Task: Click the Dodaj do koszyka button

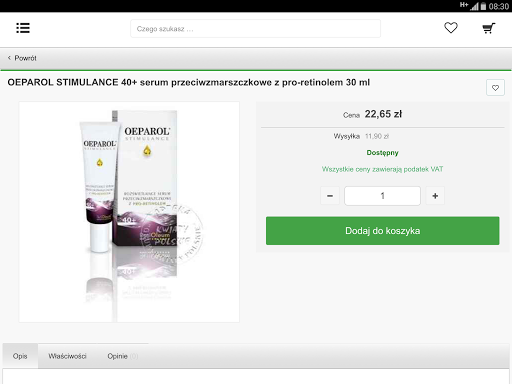Action: pyautogui.click(x=383, y=231)
